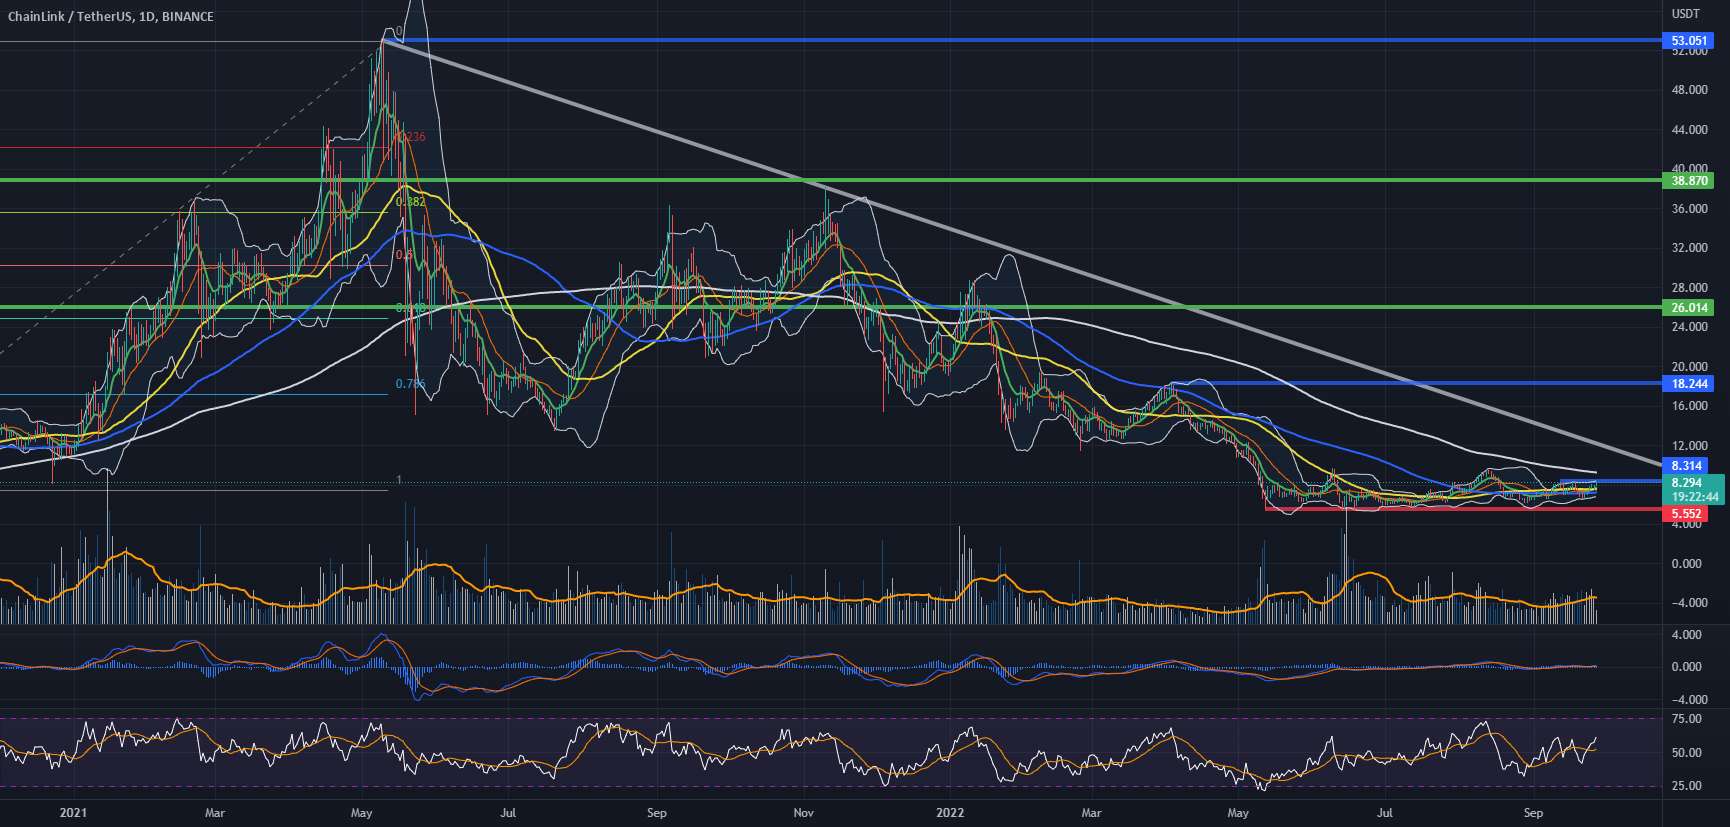Select the blue 53.051 price label

tap(1688, 41)
